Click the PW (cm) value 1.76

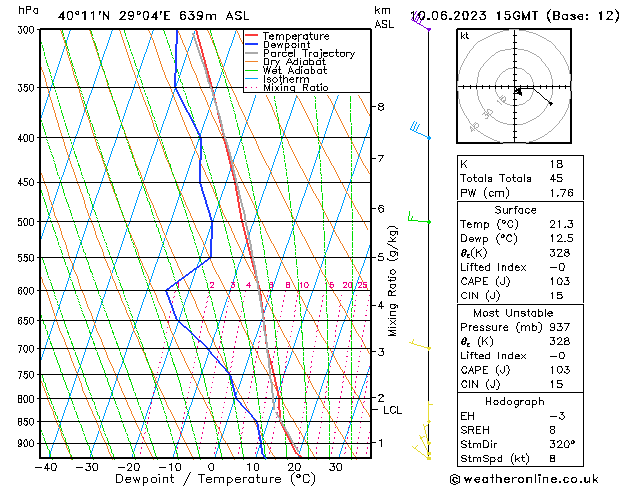click(562, 193)
